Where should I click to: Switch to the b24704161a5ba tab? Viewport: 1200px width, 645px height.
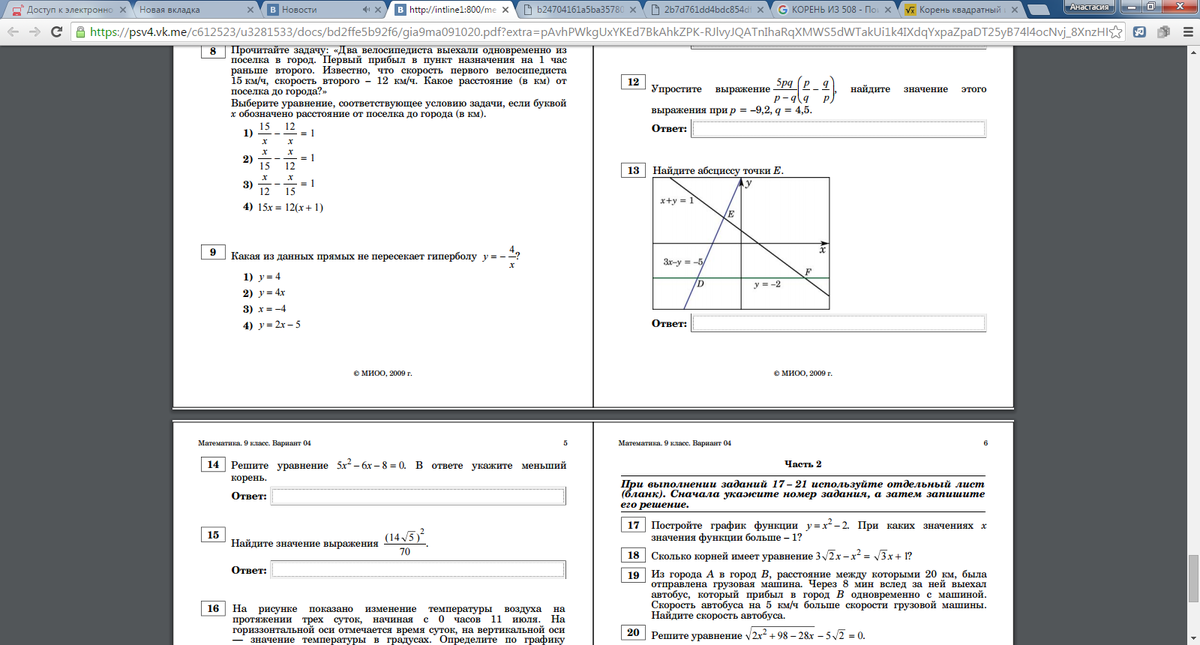coord(579,10)
